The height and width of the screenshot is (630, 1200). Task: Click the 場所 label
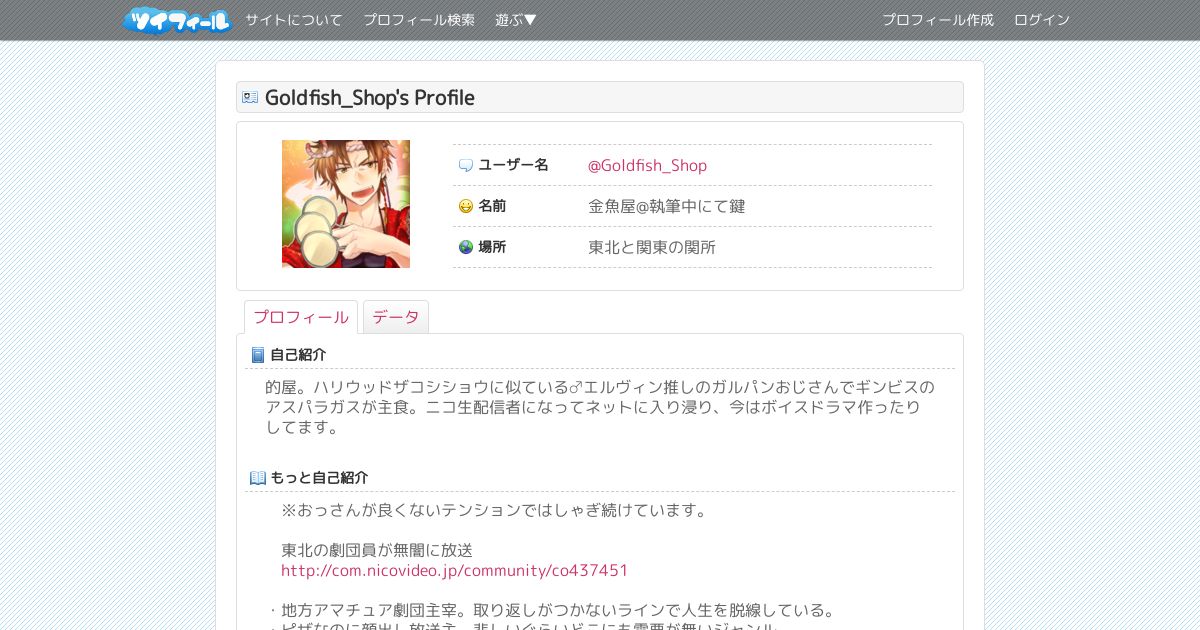point(492,247)
